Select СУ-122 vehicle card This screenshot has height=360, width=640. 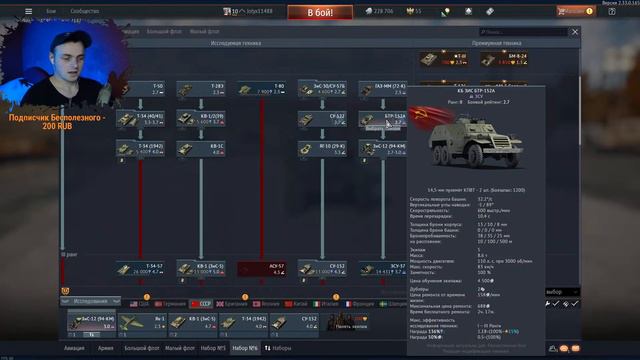coord(322,119)
